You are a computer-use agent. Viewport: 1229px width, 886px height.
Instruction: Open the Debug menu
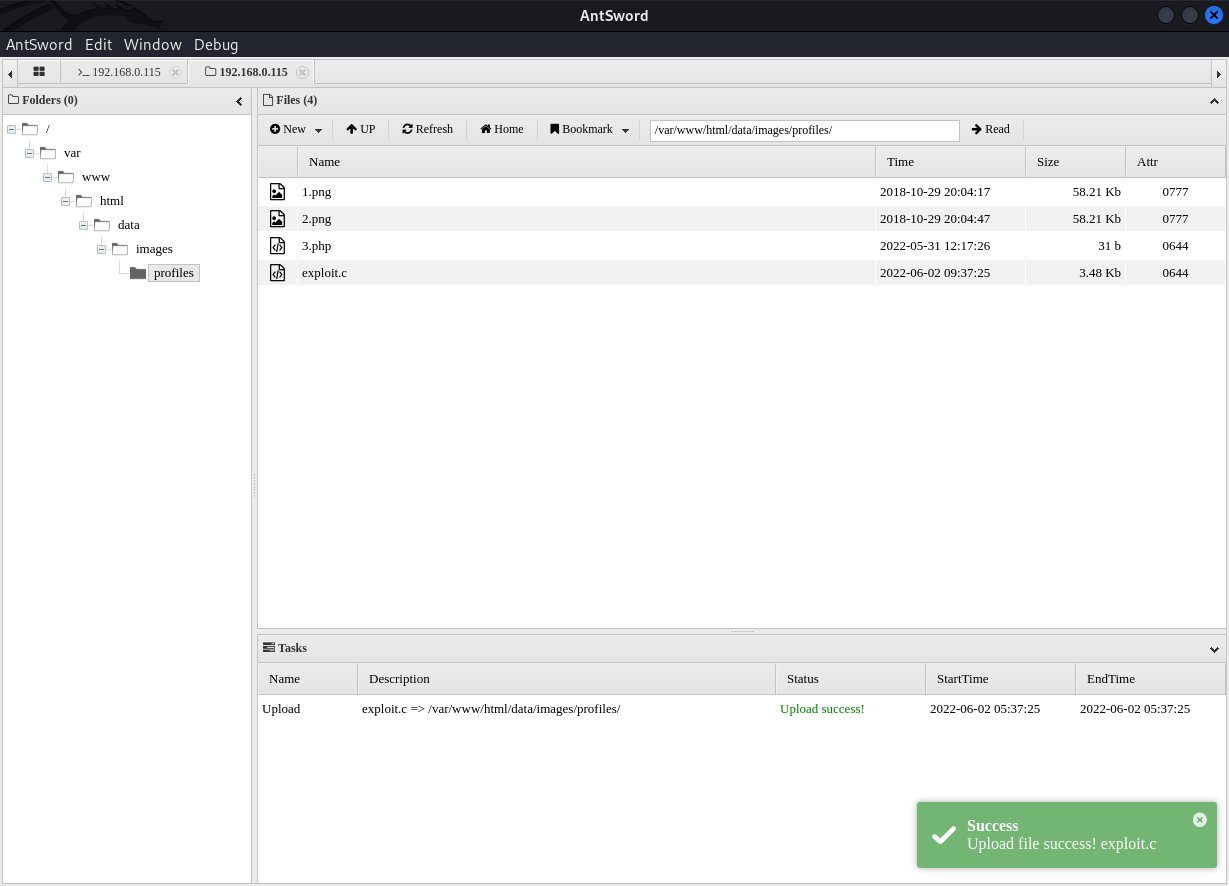point(216,44)
